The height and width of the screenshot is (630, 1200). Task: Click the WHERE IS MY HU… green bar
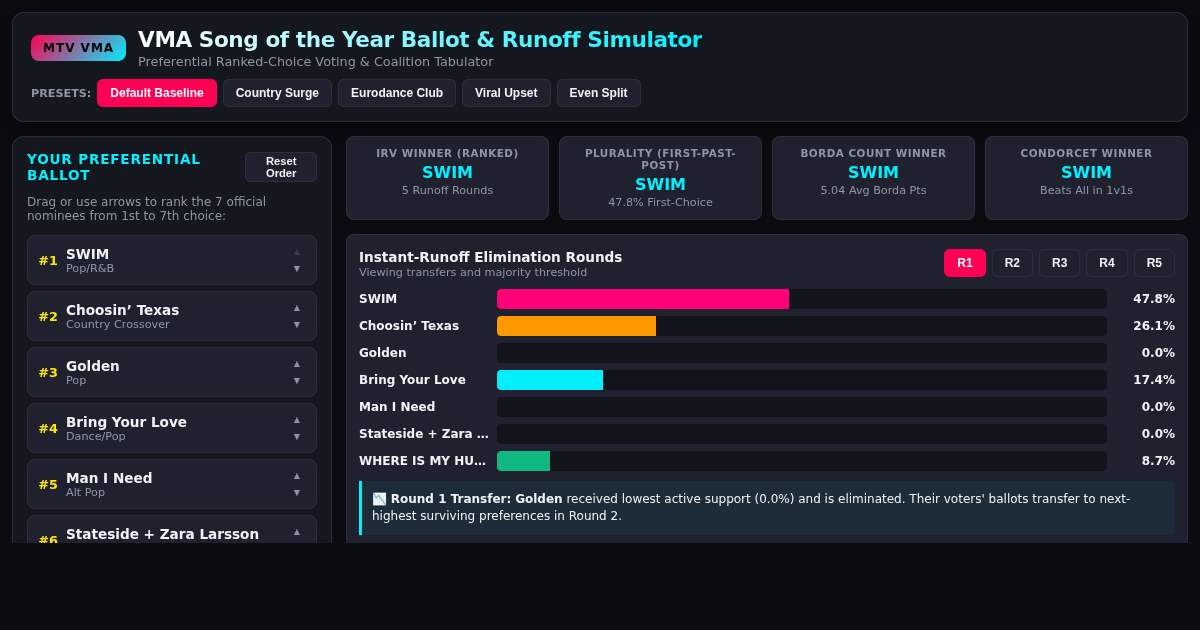[523, 461]
